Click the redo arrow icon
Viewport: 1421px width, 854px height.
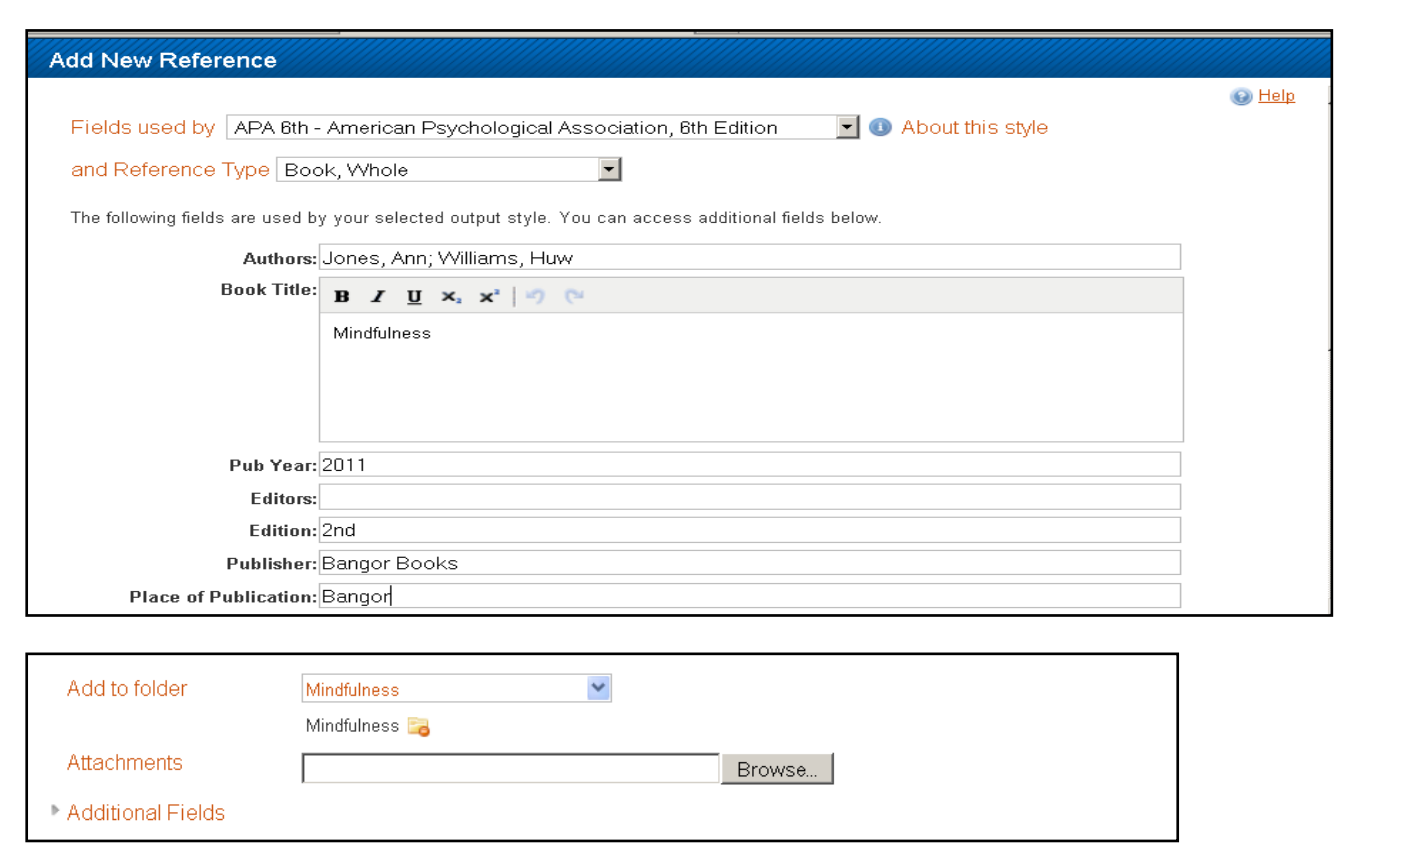(x=574, y=296)
